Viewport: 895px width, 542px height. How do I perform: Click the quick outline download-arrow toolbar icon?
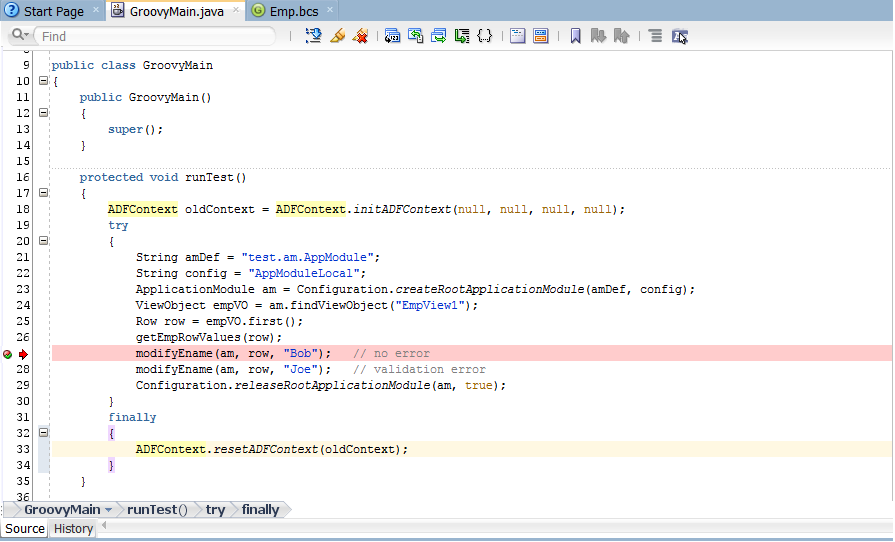point(313,36)
